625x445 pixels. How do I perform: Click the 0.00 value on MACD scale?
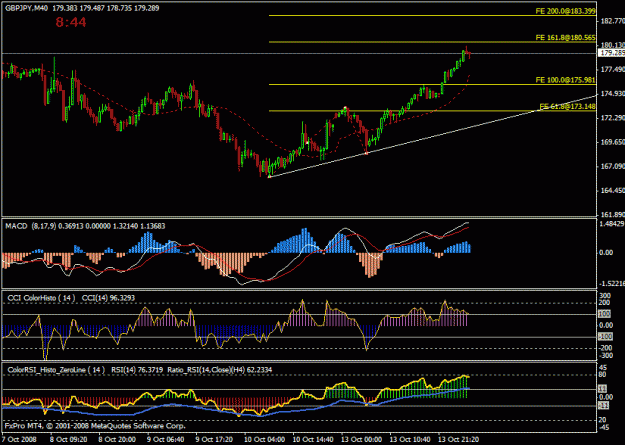point(608,252)
